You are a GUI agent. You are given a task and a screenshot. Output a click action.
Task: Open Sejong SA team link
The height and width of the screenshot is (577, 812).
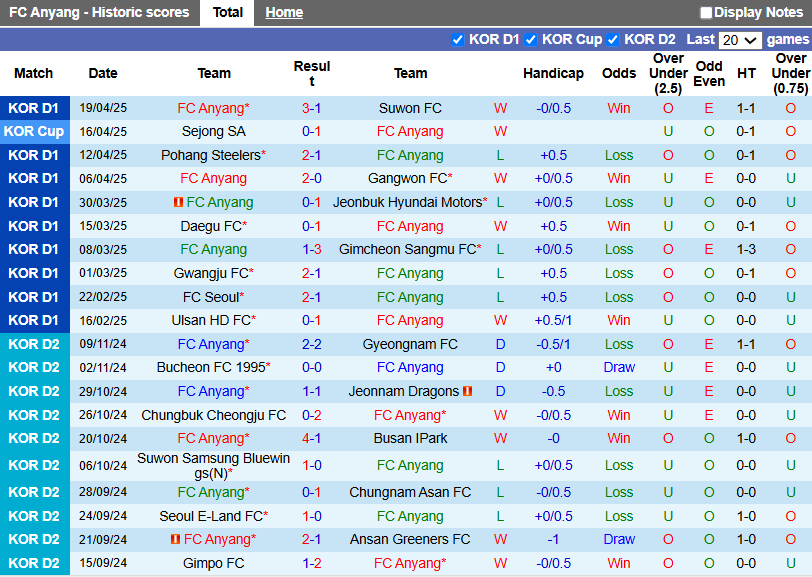tap(213, 132)
